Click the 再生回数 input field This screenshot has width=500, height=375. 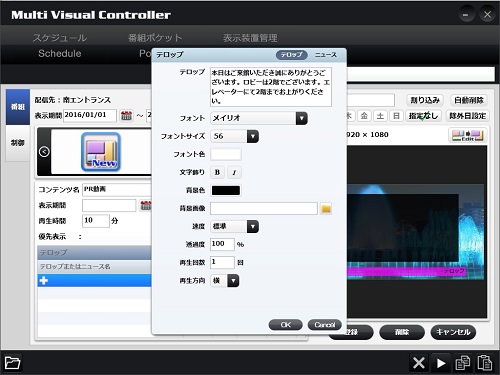point(222,262)
